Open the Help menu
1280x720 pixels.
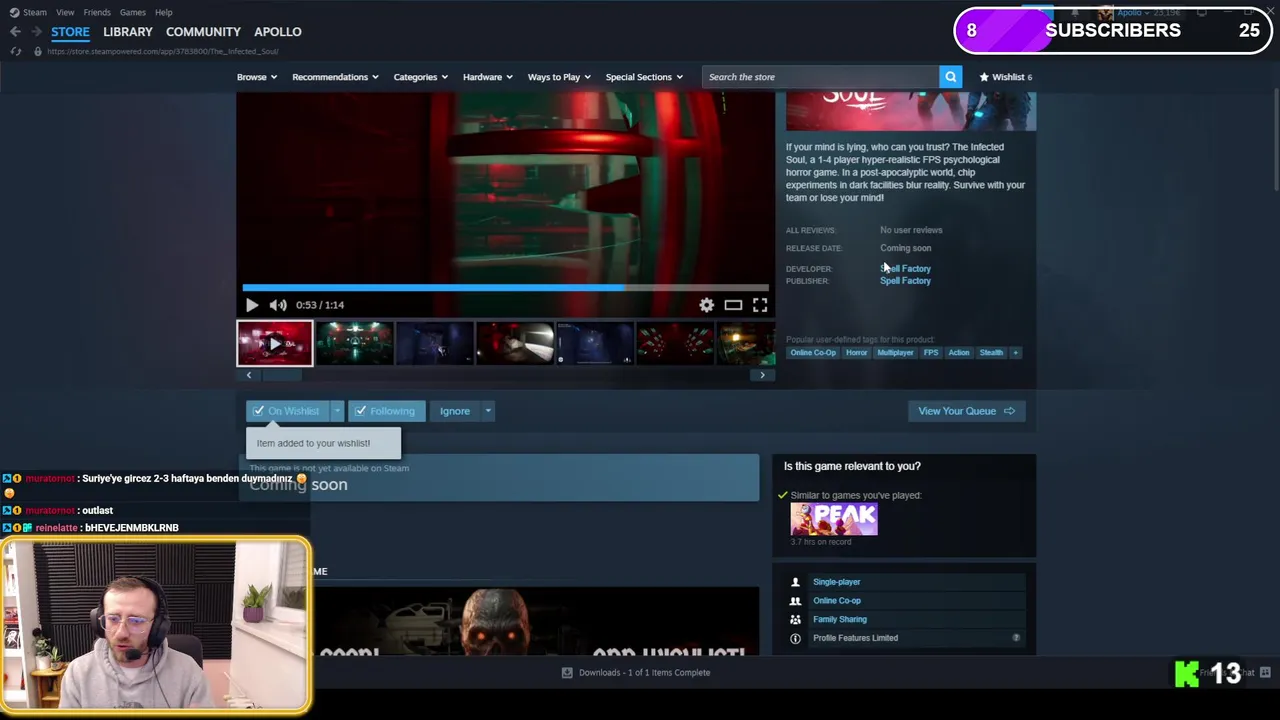coord(164,12)
